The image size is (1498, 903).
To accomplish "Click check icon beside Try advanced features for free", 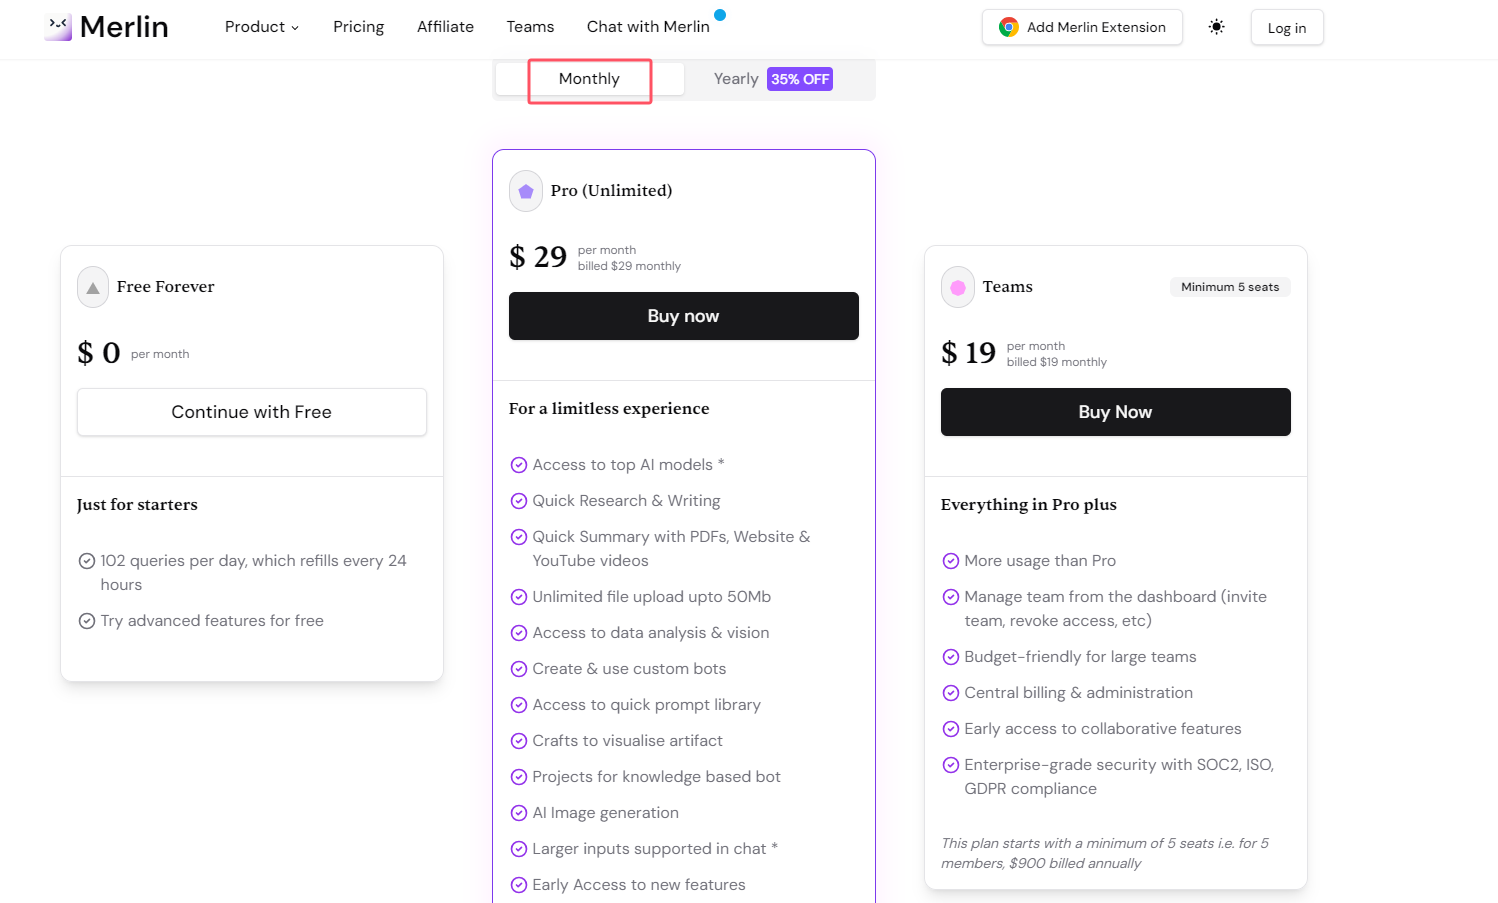I will [87, 621].
